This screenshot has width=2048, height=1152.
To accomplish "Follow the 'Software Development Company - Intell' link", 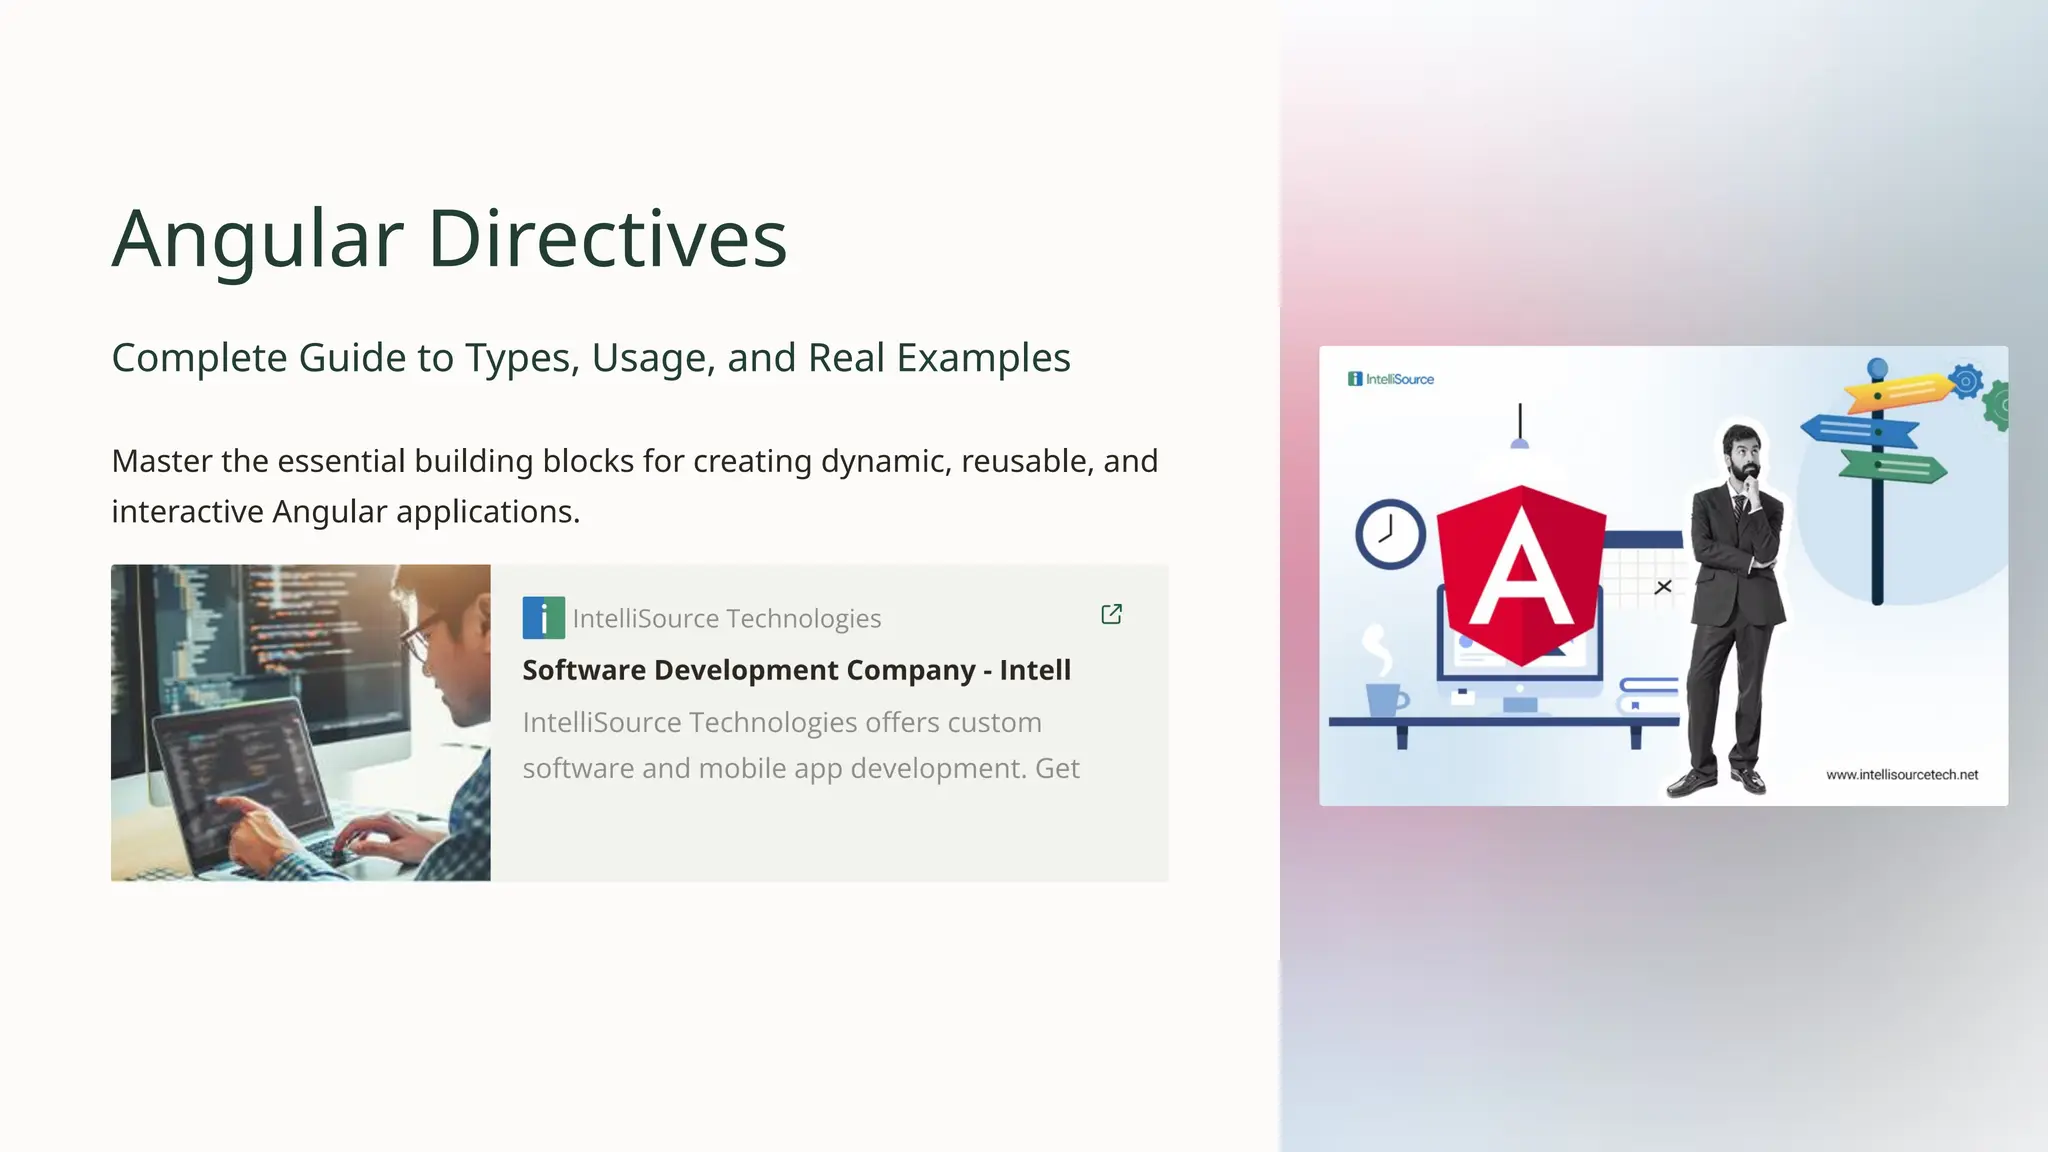I will pos(796,670).
